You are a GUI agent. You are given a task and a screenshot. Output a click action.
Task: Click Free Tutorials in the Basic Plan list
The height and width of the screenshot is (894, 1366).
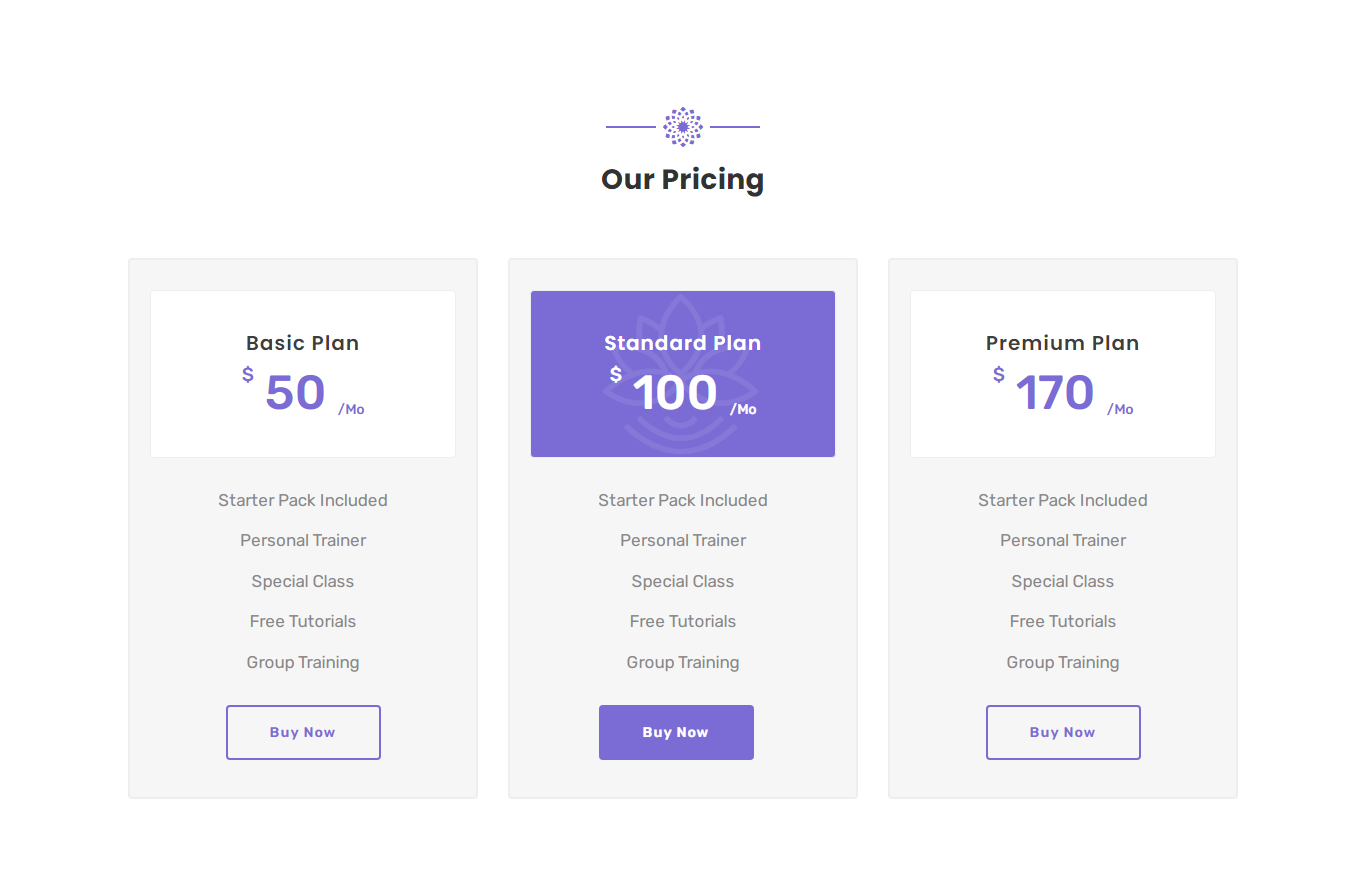[x=303, y=621]
